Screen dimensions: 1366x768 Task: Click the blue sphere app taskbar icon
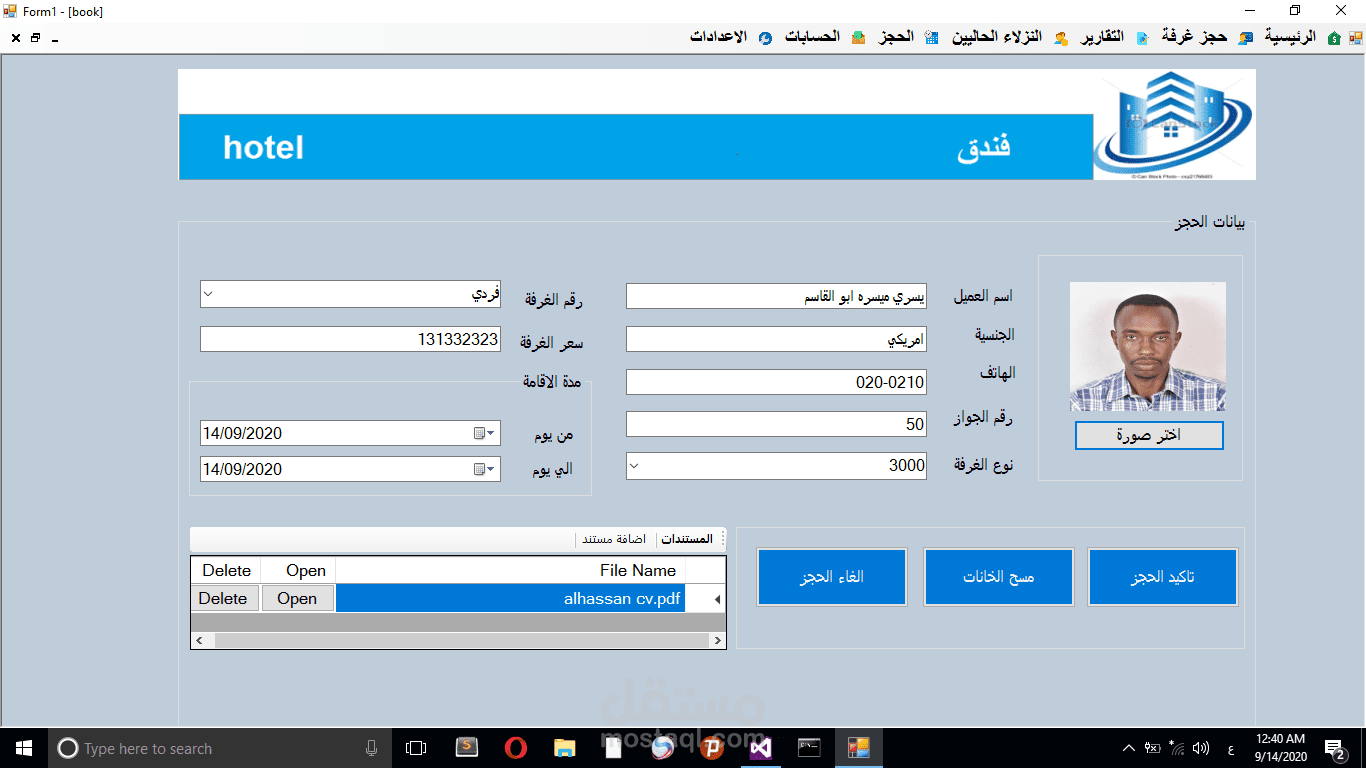(662, 748)
